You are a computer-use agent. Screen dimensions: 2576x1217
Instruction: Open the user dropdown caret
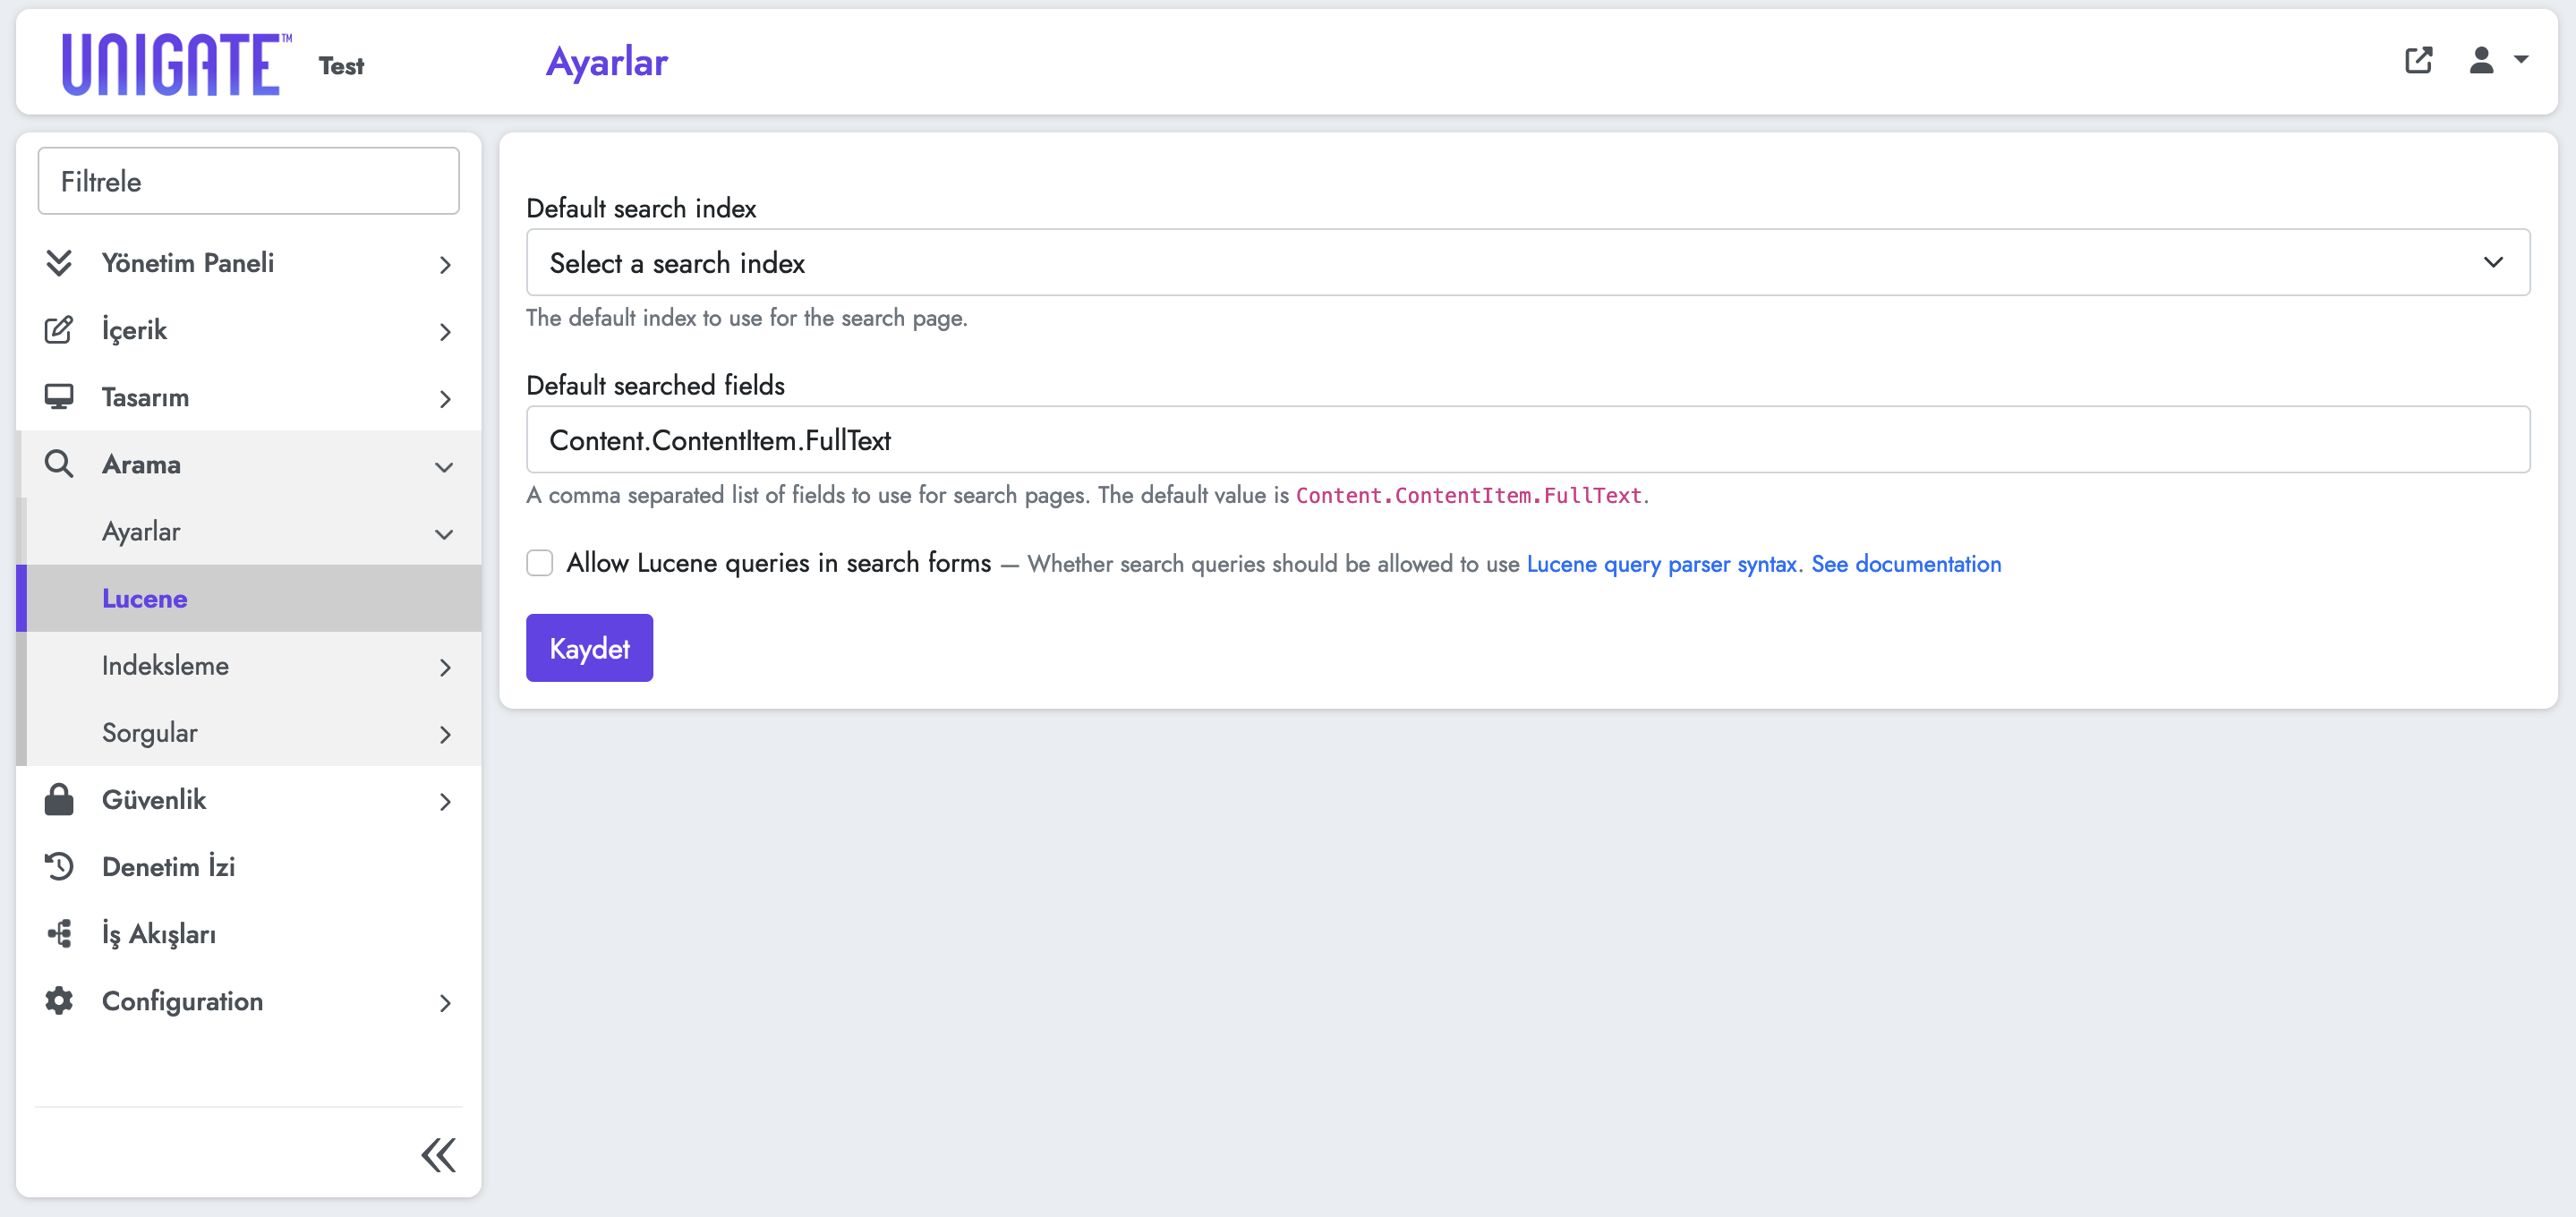pos(2521,60)
